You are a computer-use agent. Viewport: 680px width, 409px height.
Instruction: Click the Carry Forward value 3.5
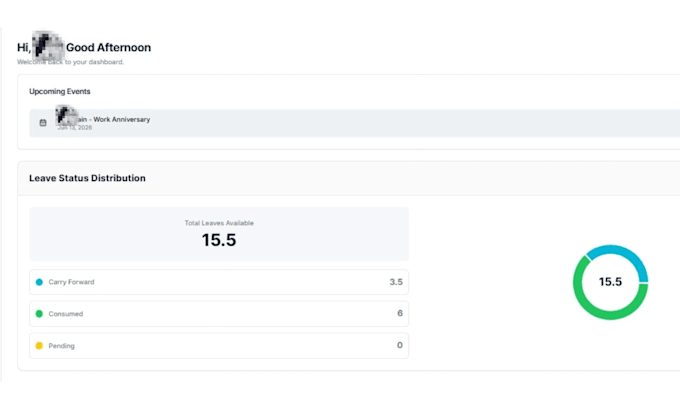396,282
